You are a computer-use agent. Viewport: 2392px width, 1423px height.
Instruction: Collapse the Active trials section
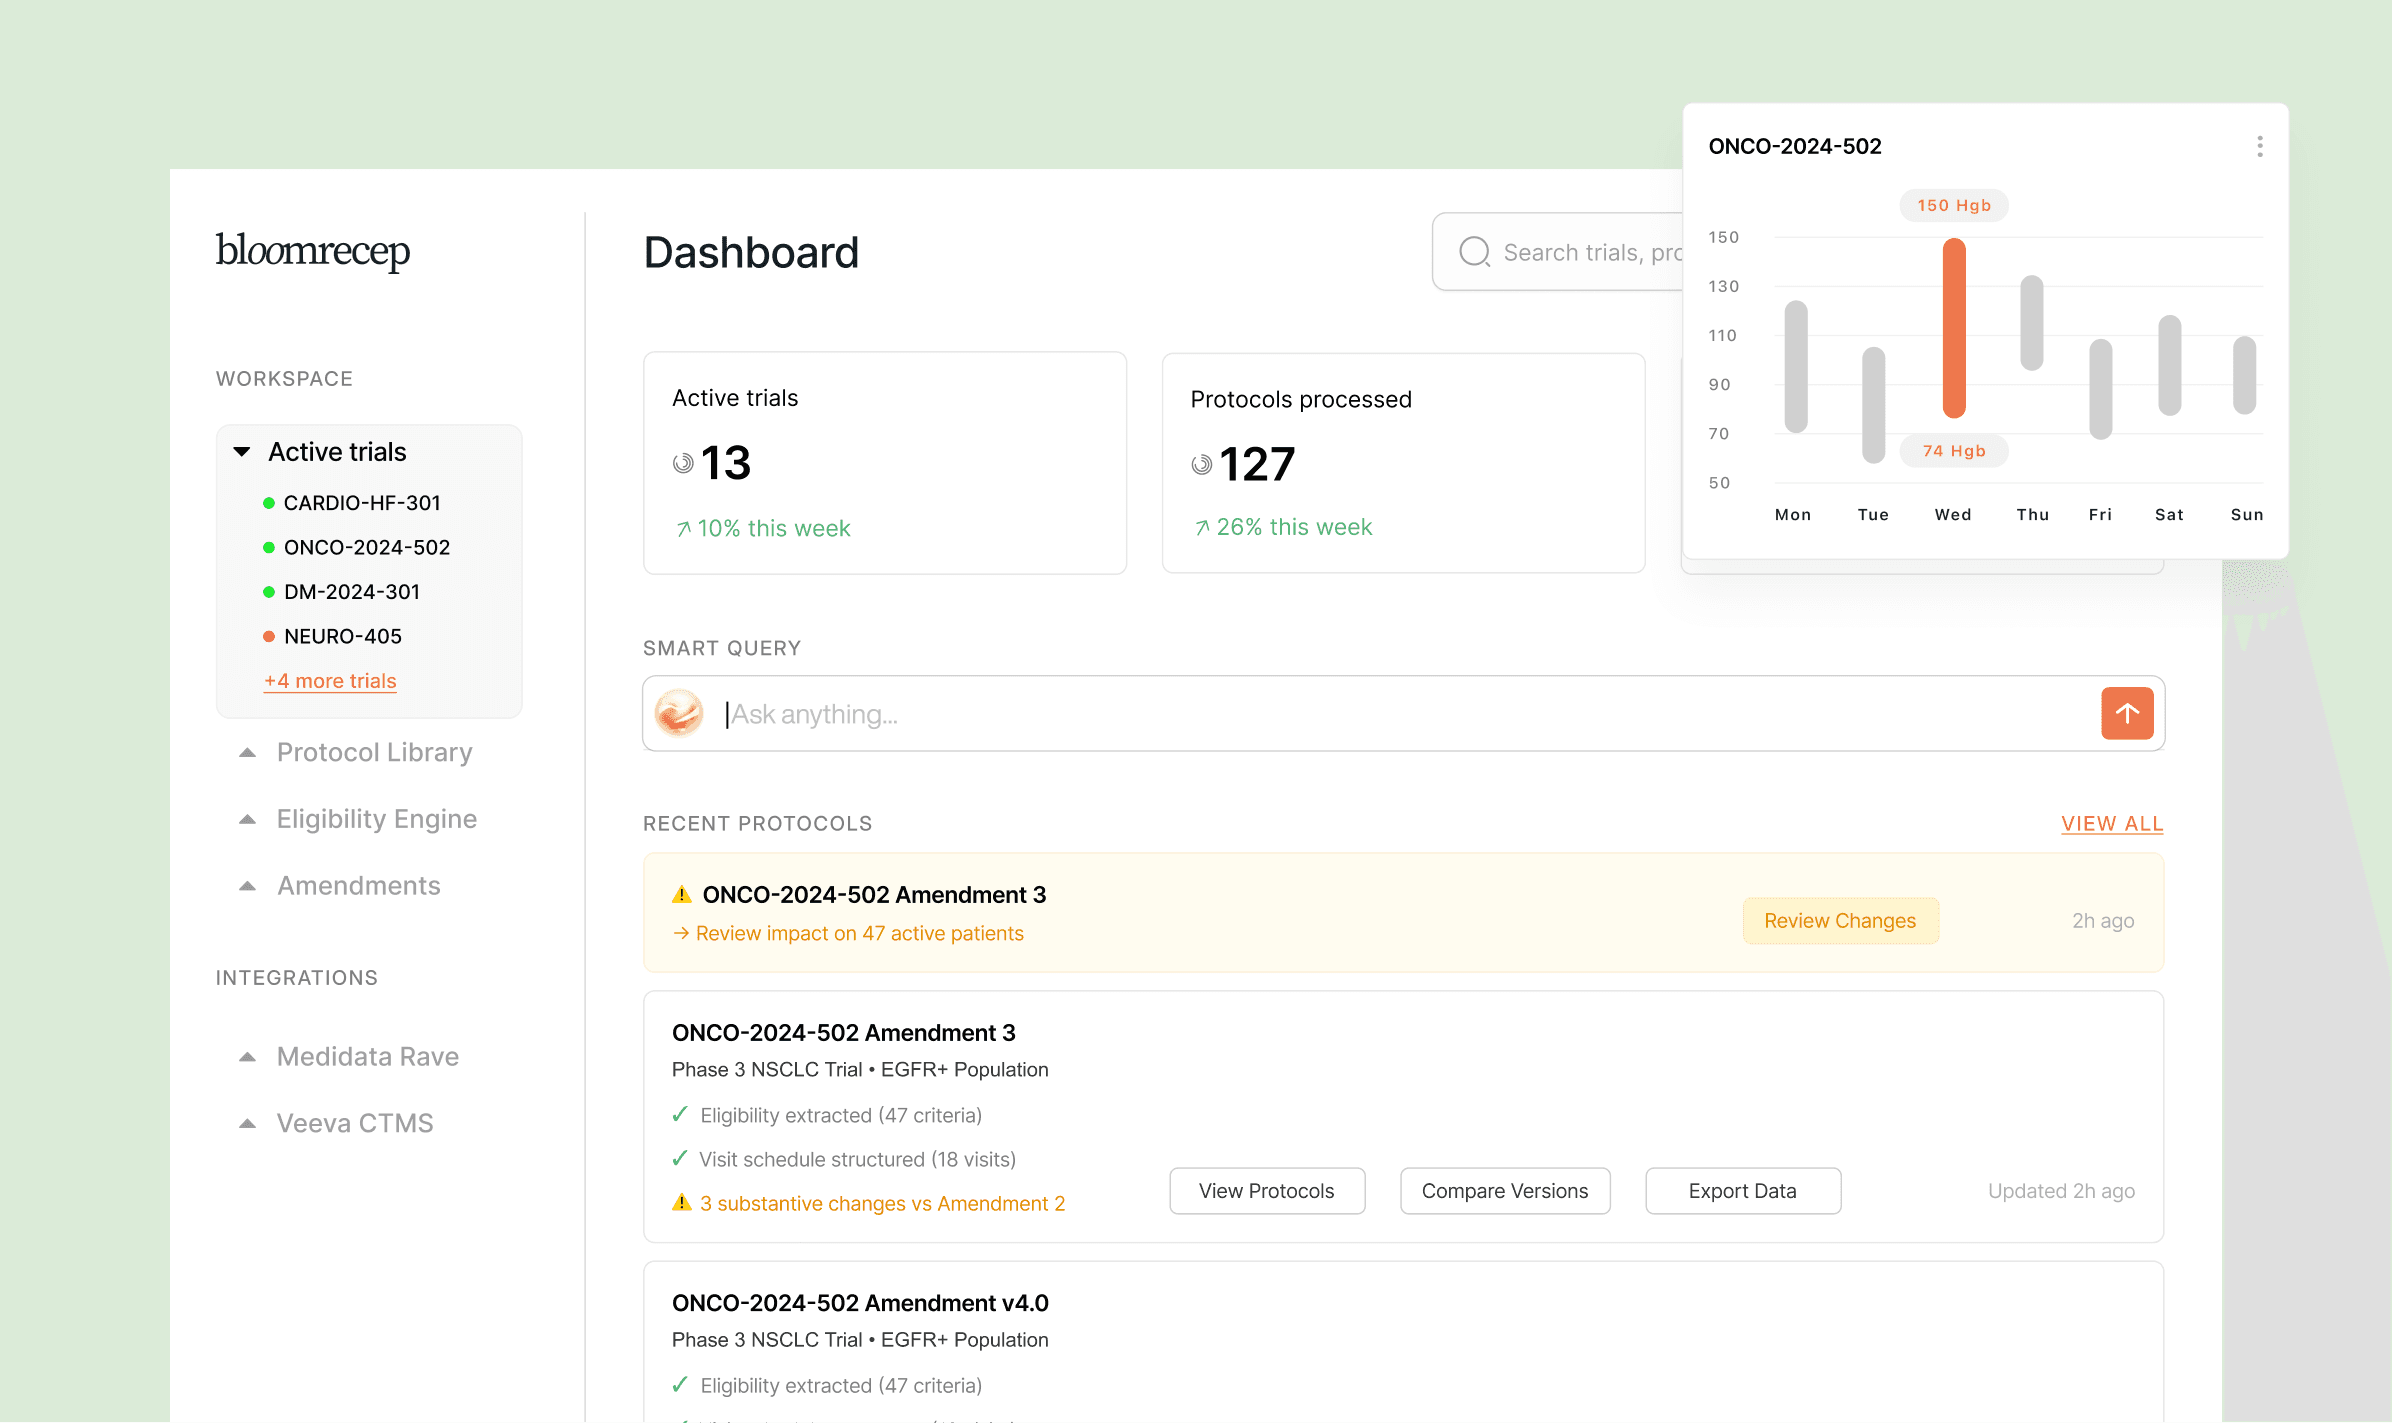[242, 452]
